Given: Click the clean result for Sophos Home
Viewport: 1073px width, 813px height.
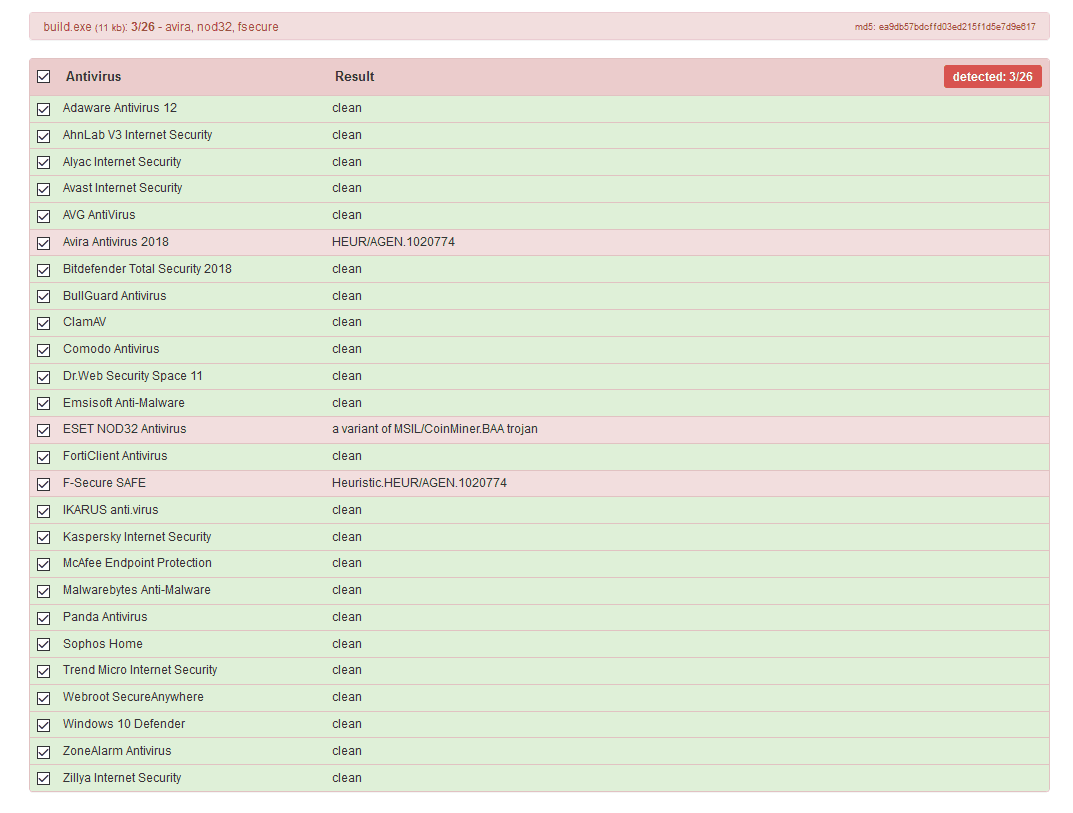Looking at the screenshot, I should (x=347, y=644).
